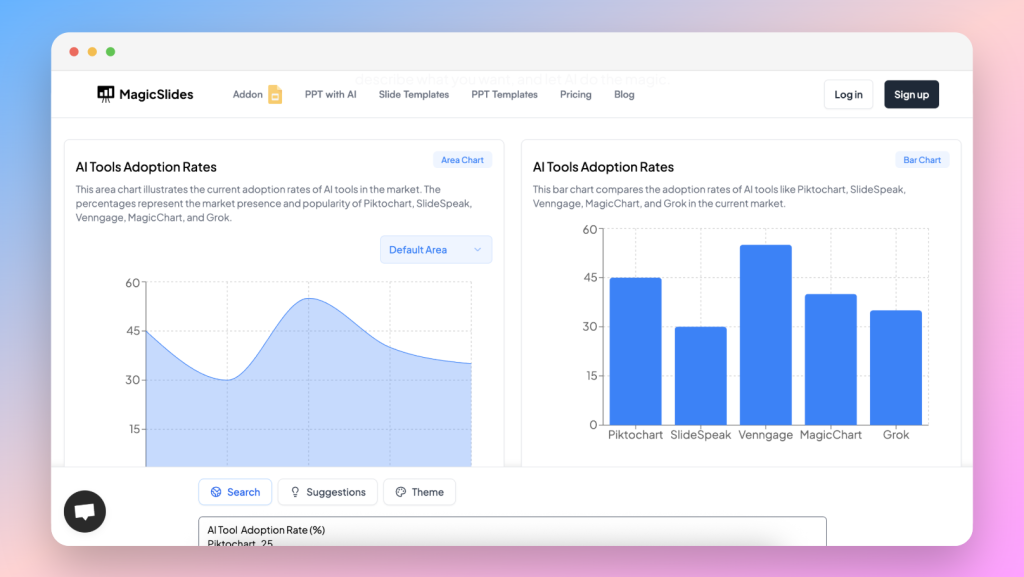Screen dimensions: 1024x577
Task: Open the Blog link
Action: click(x=624, y=95)
